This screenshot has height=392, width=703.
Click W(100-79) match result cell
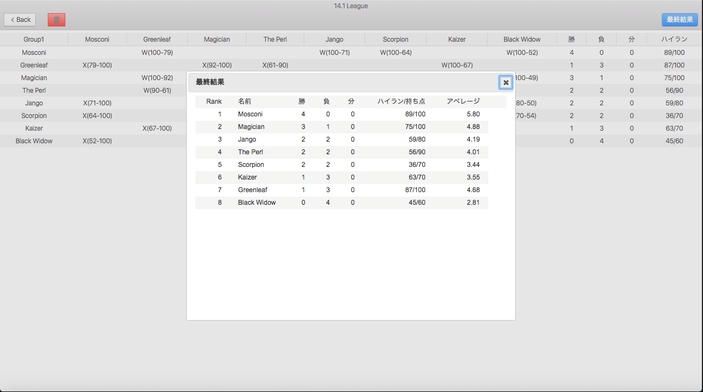tap(157, 52)
